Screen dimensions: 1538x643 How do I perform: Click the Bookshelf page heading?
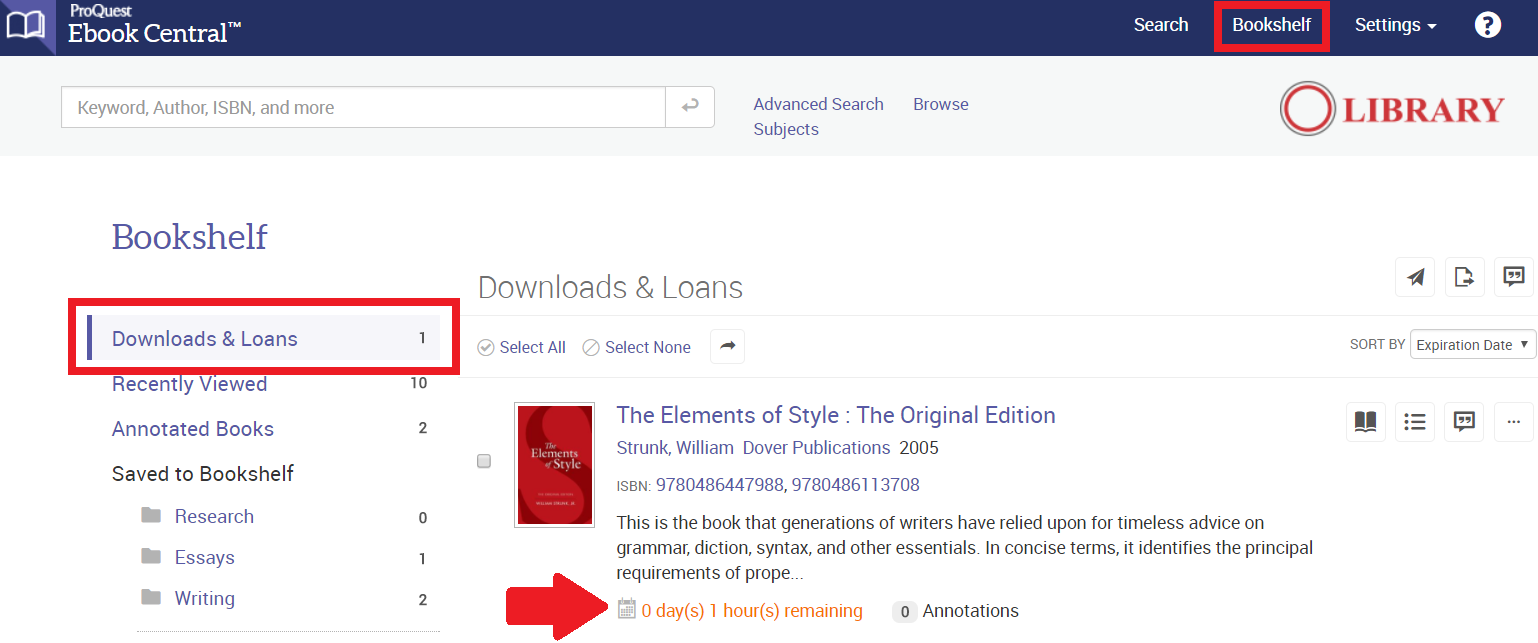[190, 237]
